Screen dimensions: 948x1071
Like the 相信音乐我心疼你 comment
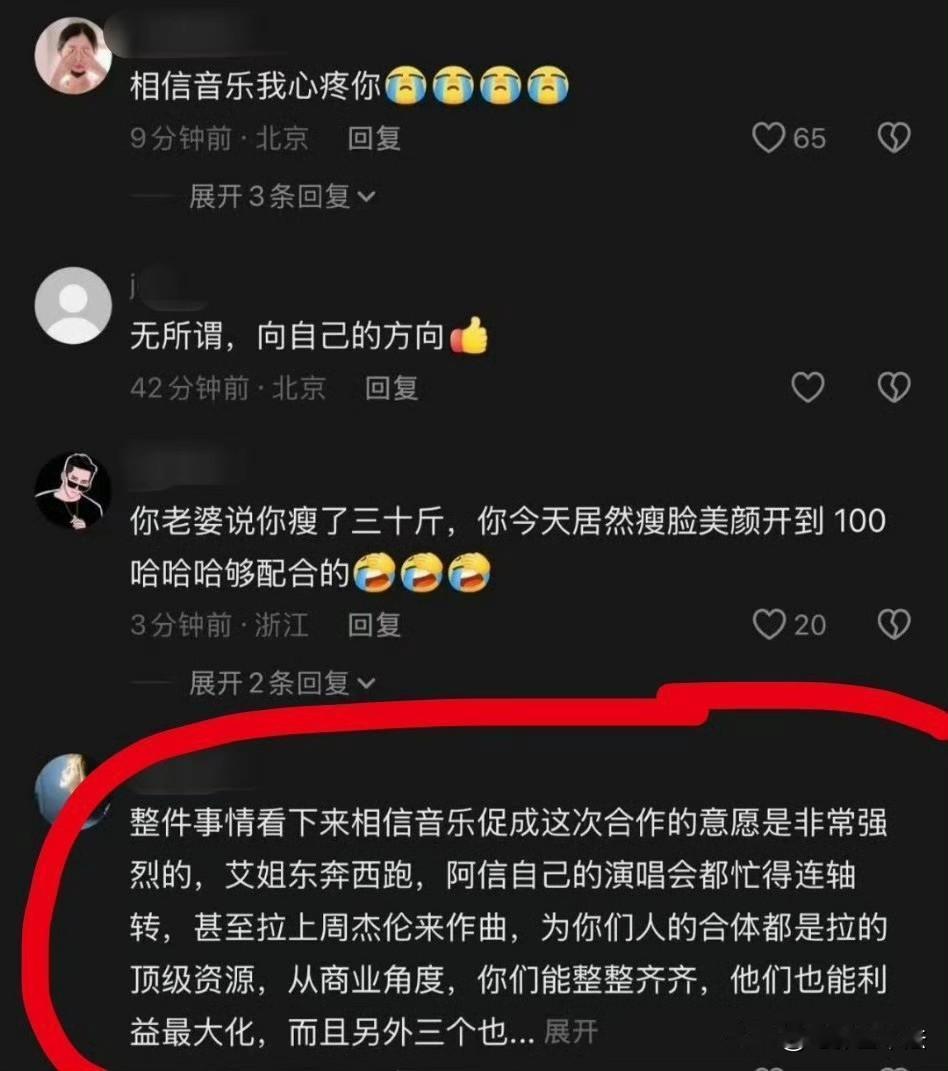tap(768, 138)
